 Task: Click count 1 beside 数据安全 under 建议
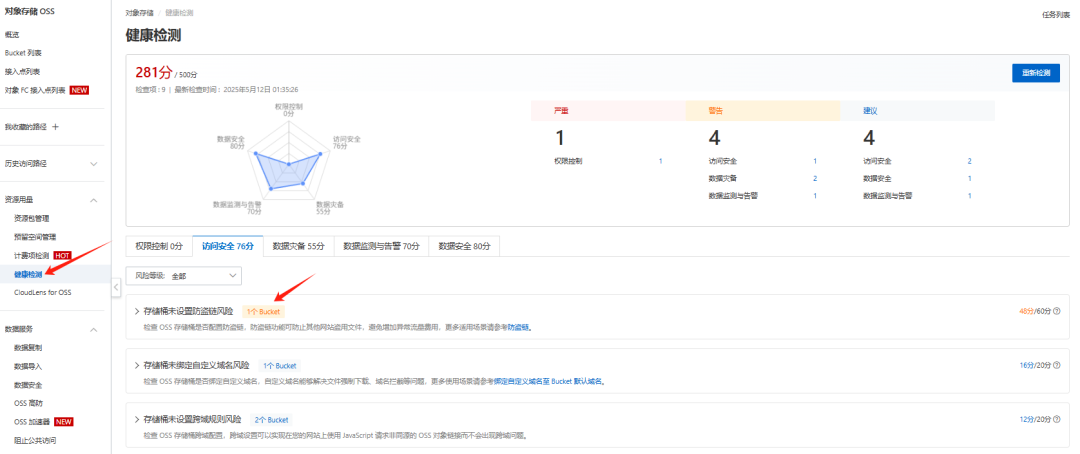coord(969,178)
